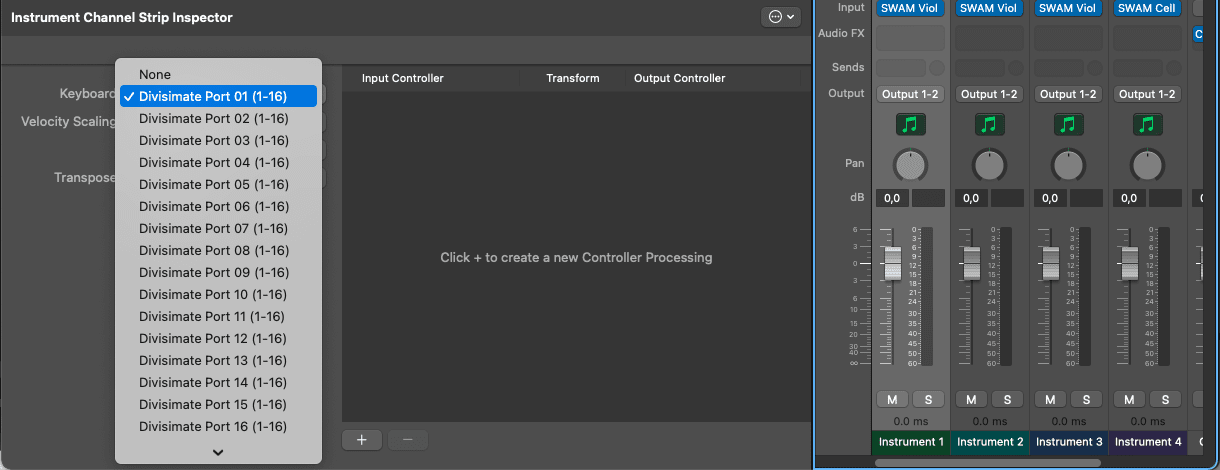Click the mixer horizontal scrollbar
1220x470 pixels.
pos(987,463)
